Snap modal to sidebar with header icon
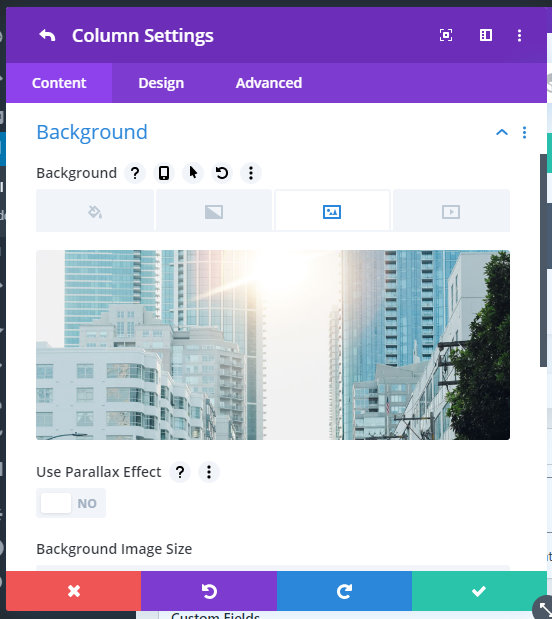Image resolution: width=552 pixels, height=619 pixels. click(x=486, y=35)
